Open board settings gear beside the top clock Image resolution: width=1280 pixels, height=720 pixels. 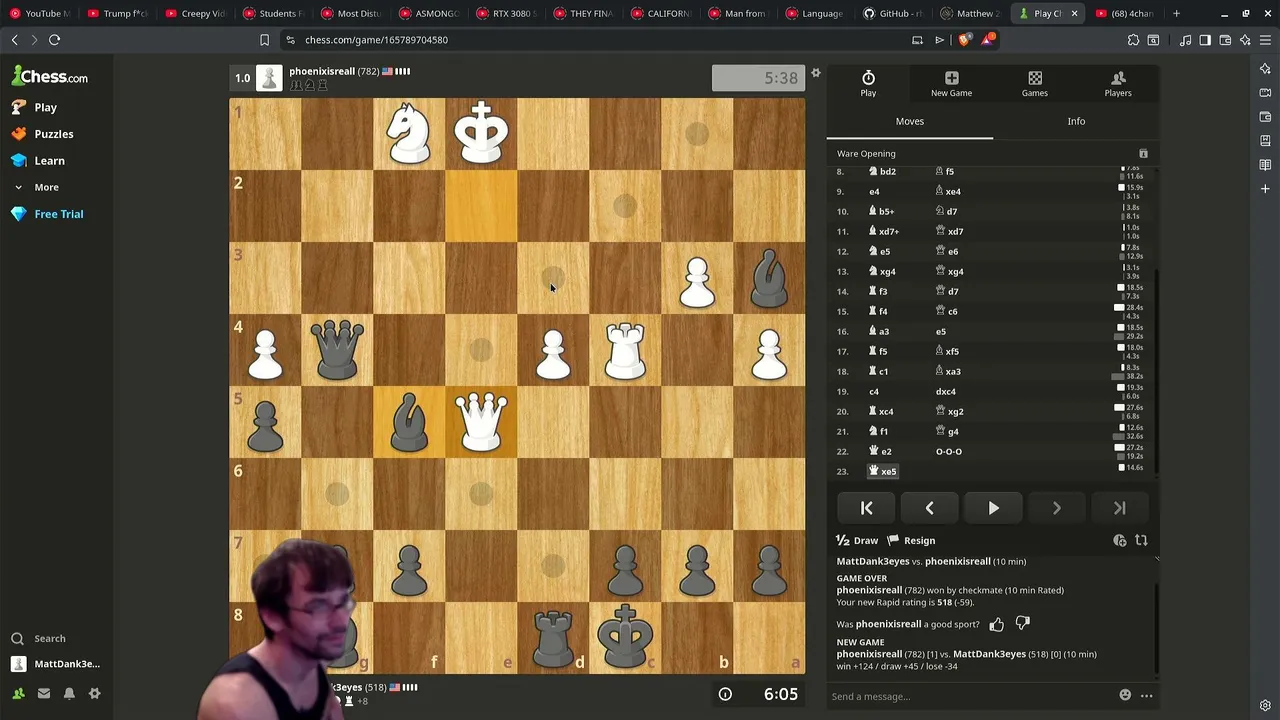pos(816,73)
